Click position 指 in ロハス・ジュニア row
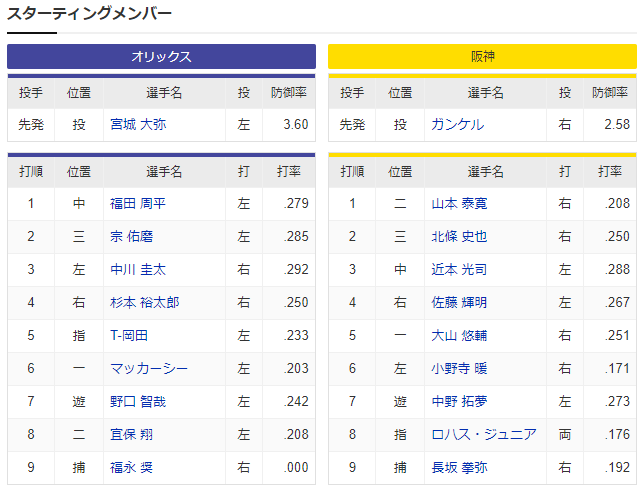The image size is (639, 487). tap(400, 434)
